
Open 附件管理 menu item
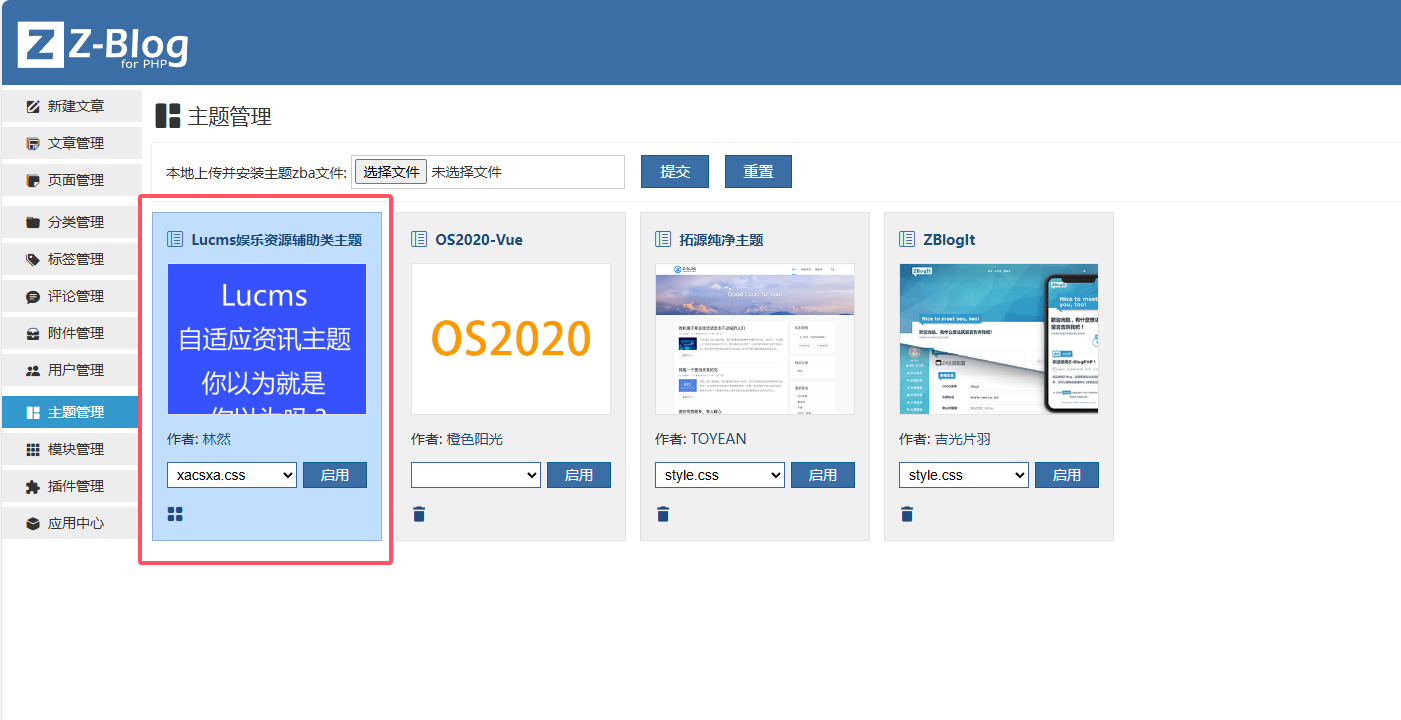72,333
